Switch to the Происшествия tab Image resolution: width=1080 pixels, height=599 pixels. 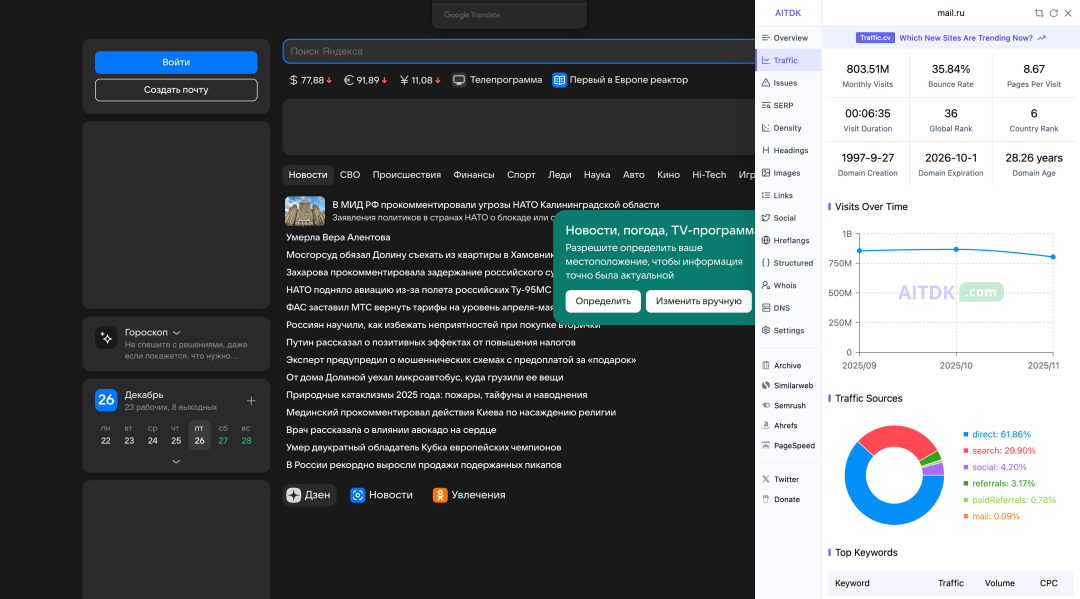pos(406,175)
